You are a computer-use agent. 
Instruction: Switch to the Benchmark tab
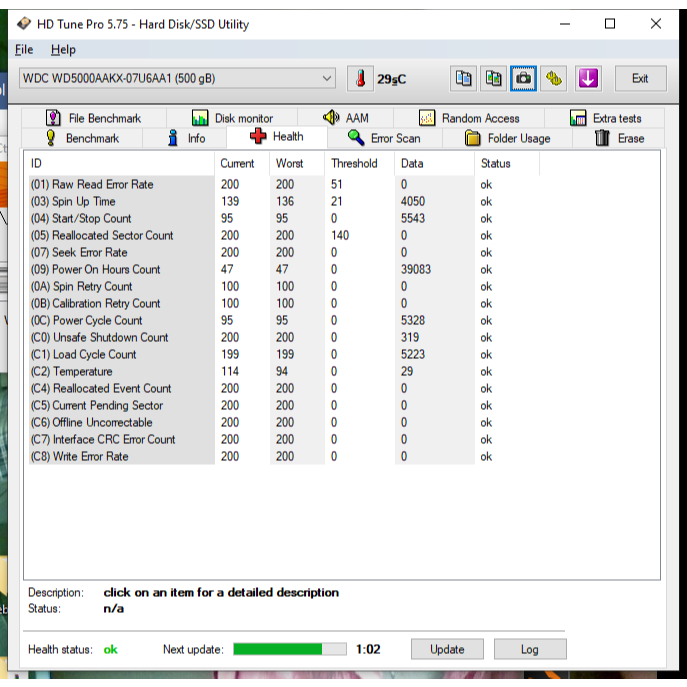tap(82, 138)
